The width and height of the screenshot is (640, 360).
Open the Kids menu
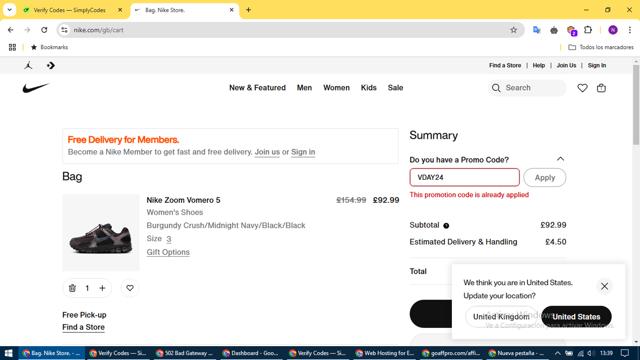pos(369,88)
